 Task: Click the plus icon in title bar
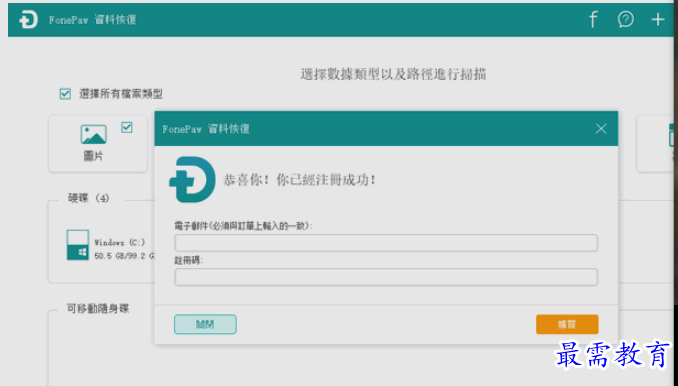coord(658,19)
